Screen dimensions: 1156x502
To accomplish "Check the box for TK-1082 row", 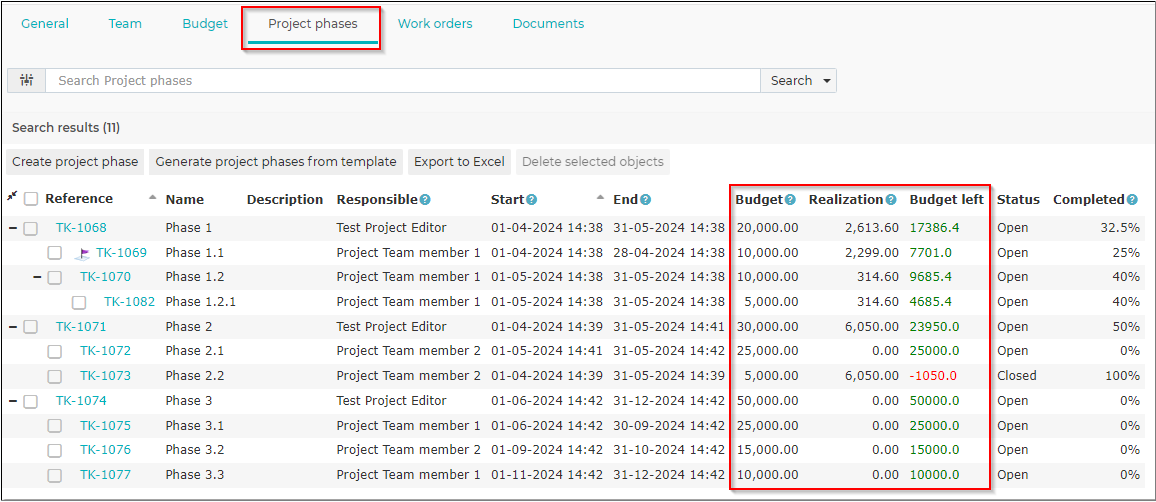I will pos(79,302).
